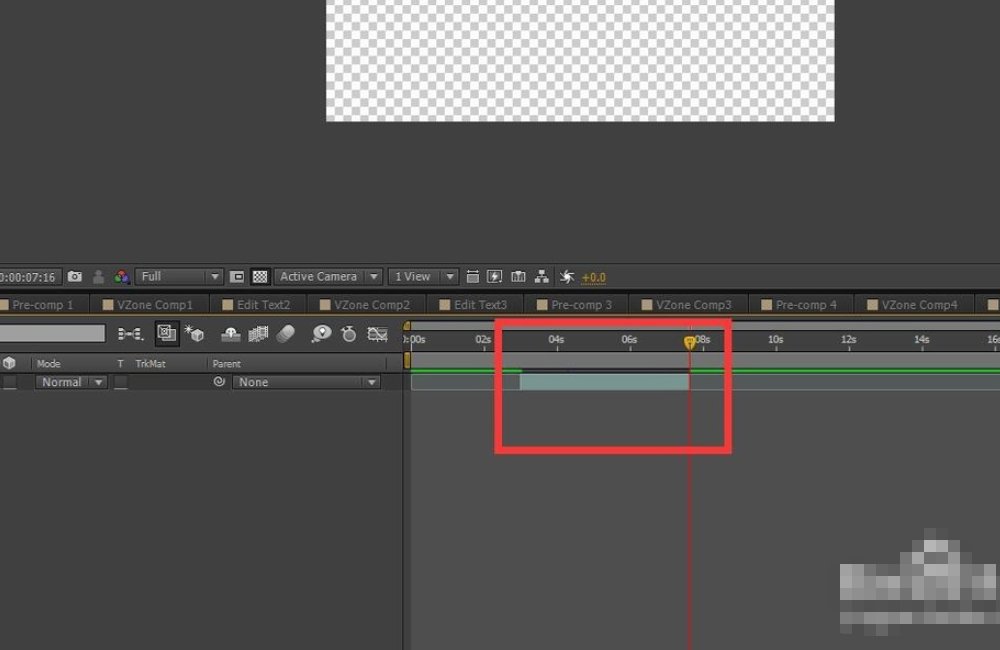Open the 1 View layout dropdown

(x=424, y=277)
